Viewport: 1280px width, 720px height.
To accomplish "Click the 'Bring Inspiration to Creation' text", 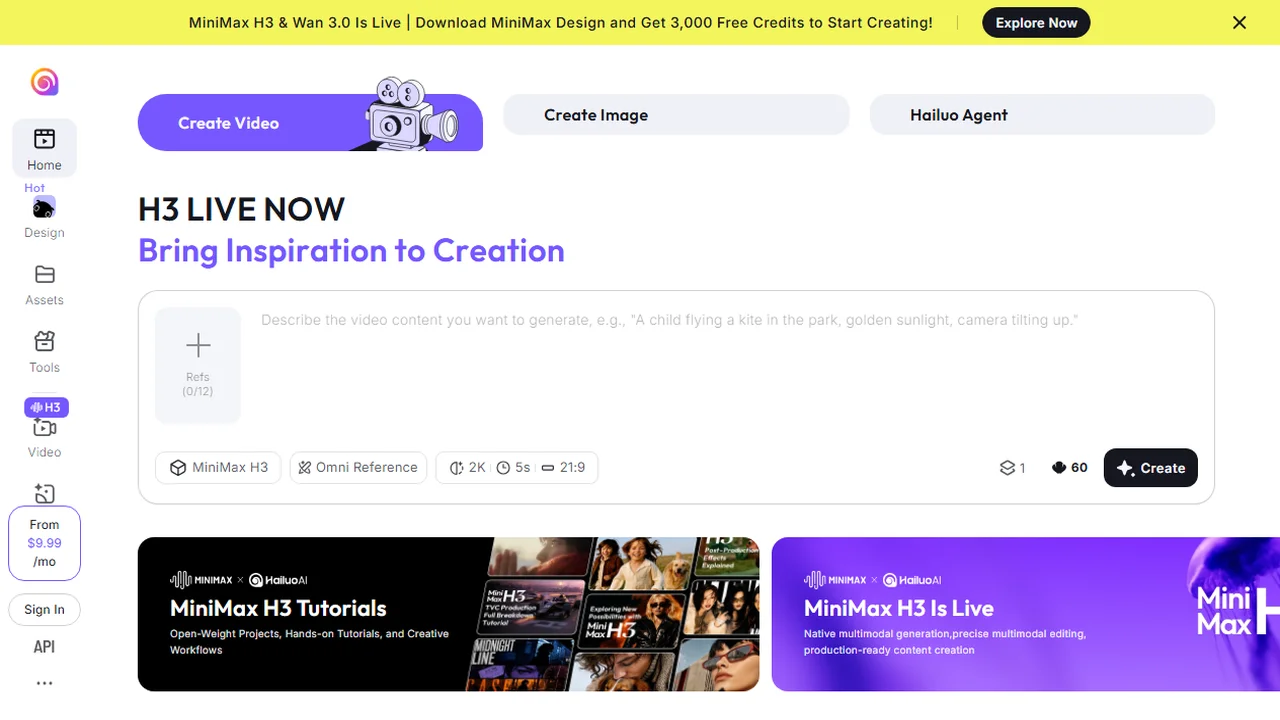I will (351, 250).
